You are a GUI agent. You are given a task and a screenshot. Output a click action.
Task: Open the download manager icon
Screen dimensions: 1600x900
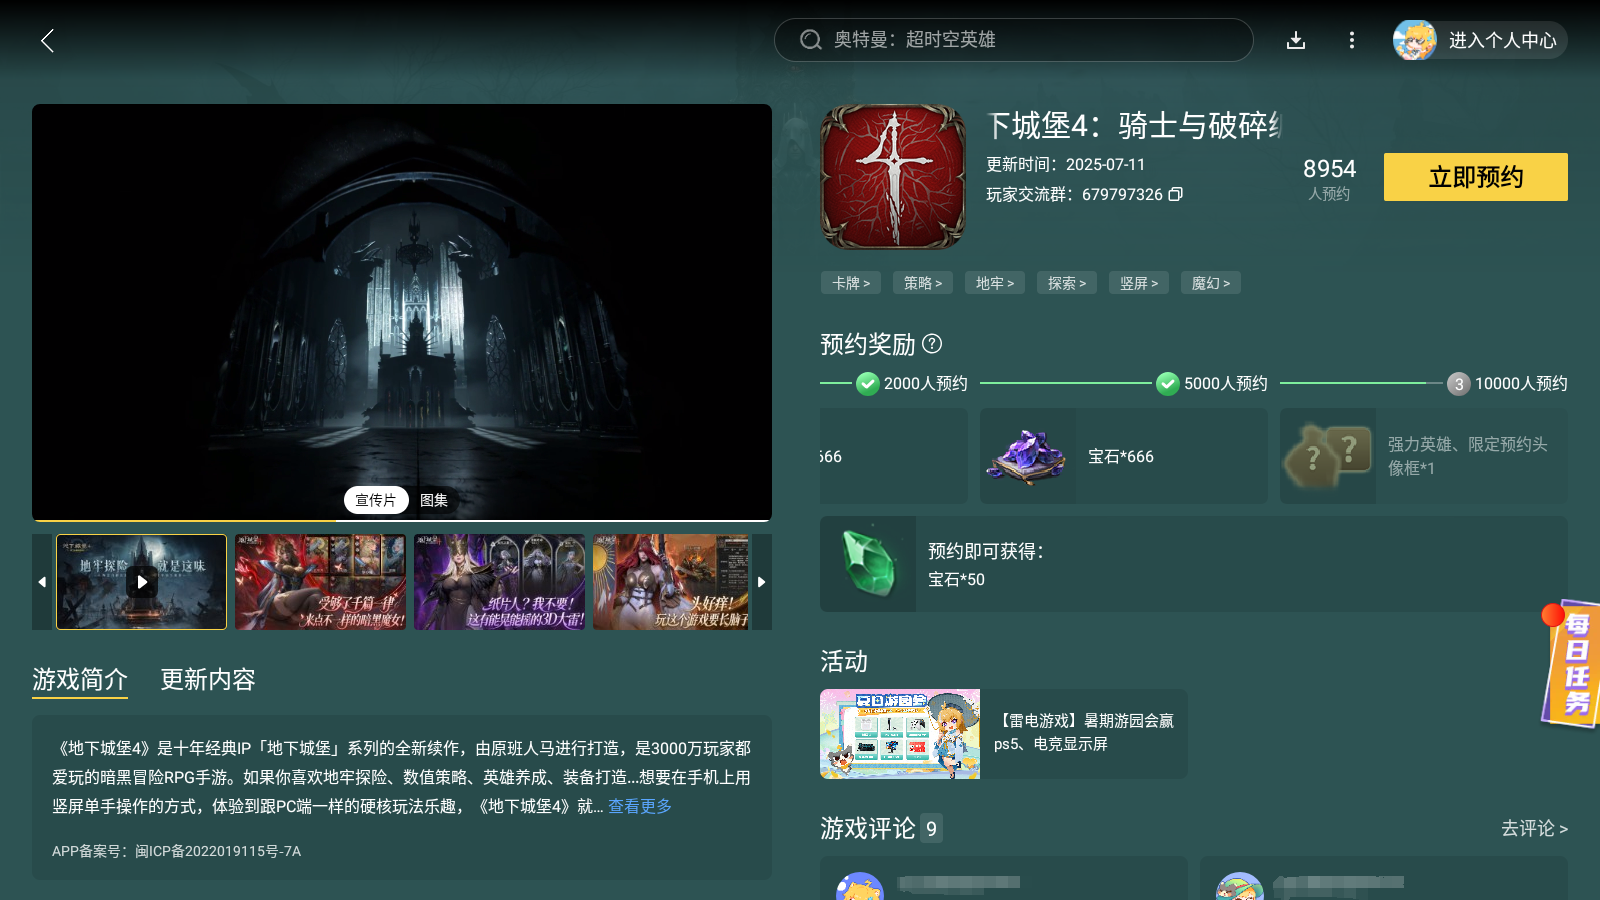coord(1296,40)
